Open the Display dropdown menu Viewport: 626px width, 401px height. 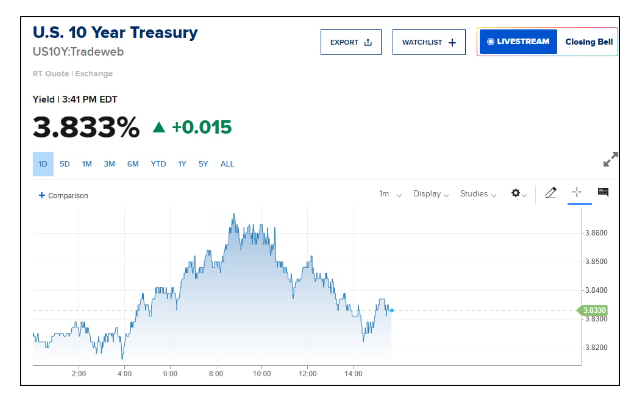(x=431, y=194)
